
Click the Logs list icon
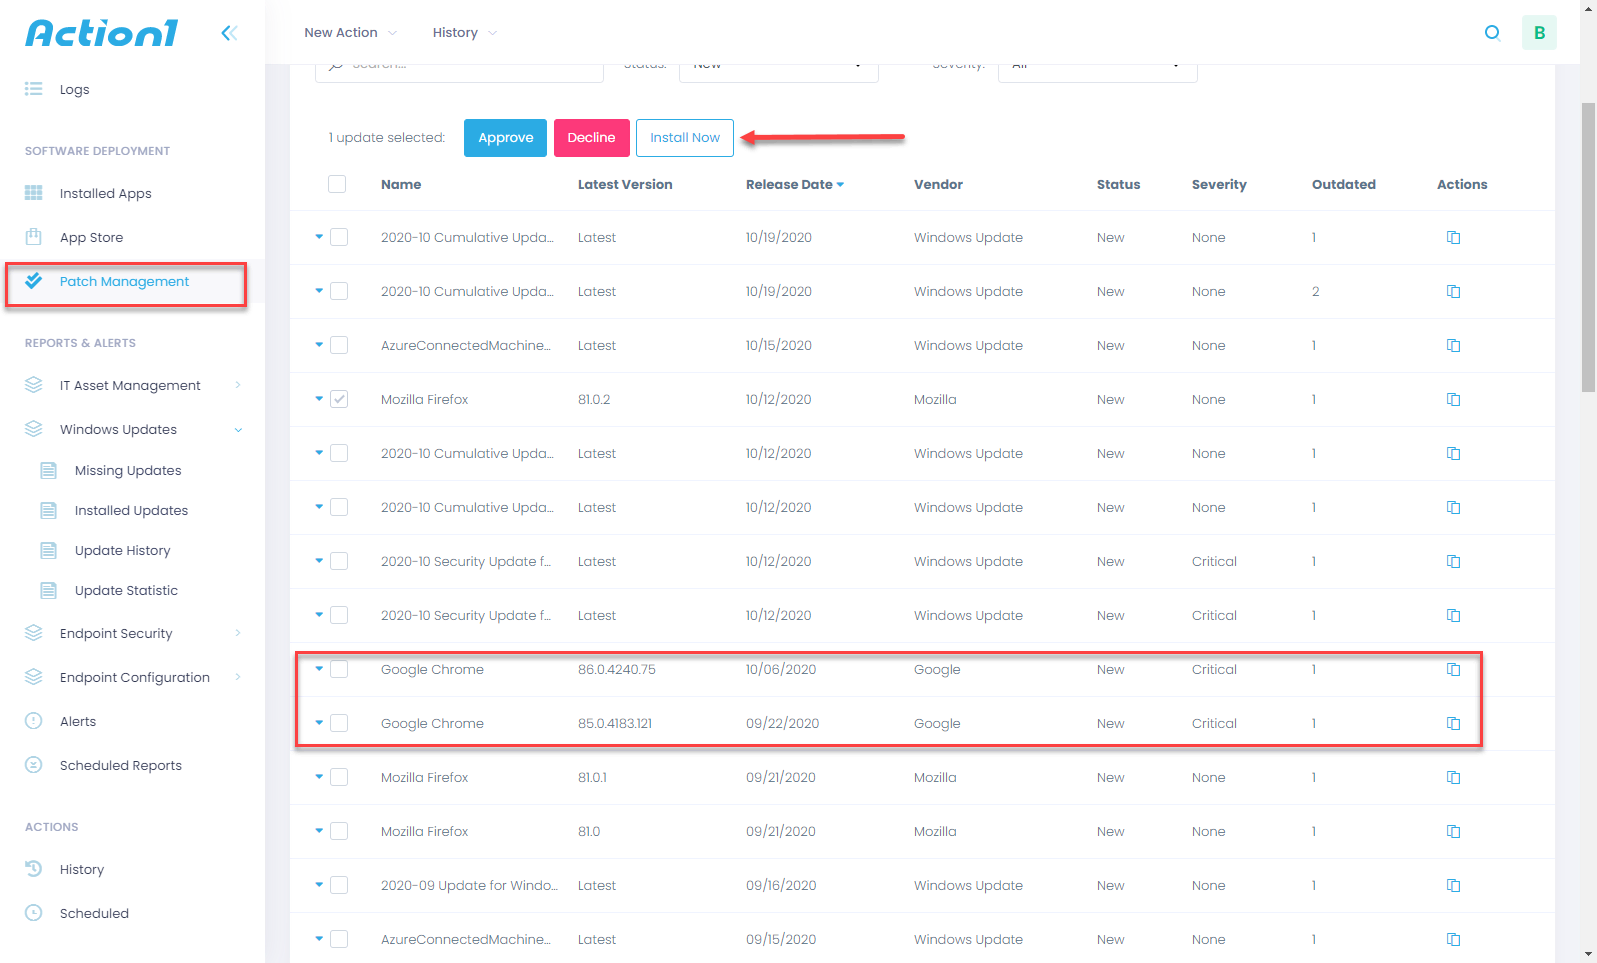(x=34, y=89)
